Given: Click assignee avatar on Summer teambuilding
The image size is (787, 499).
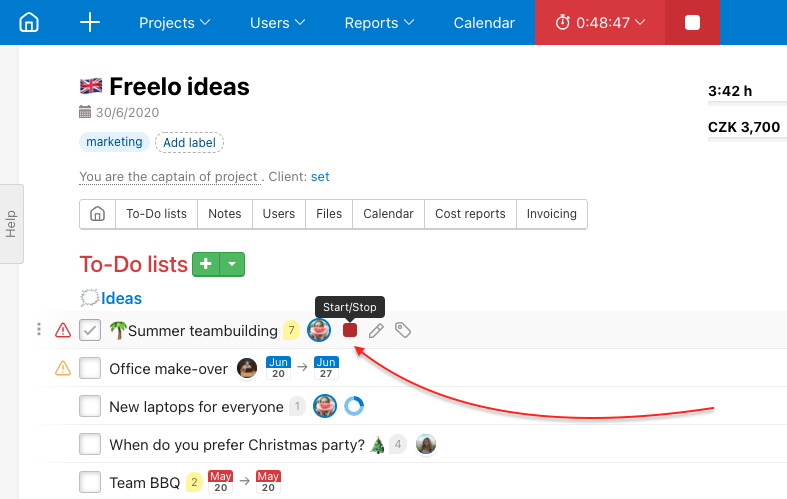Looking at the screenshot, I should pyautogui.click(x=319, y=330).
